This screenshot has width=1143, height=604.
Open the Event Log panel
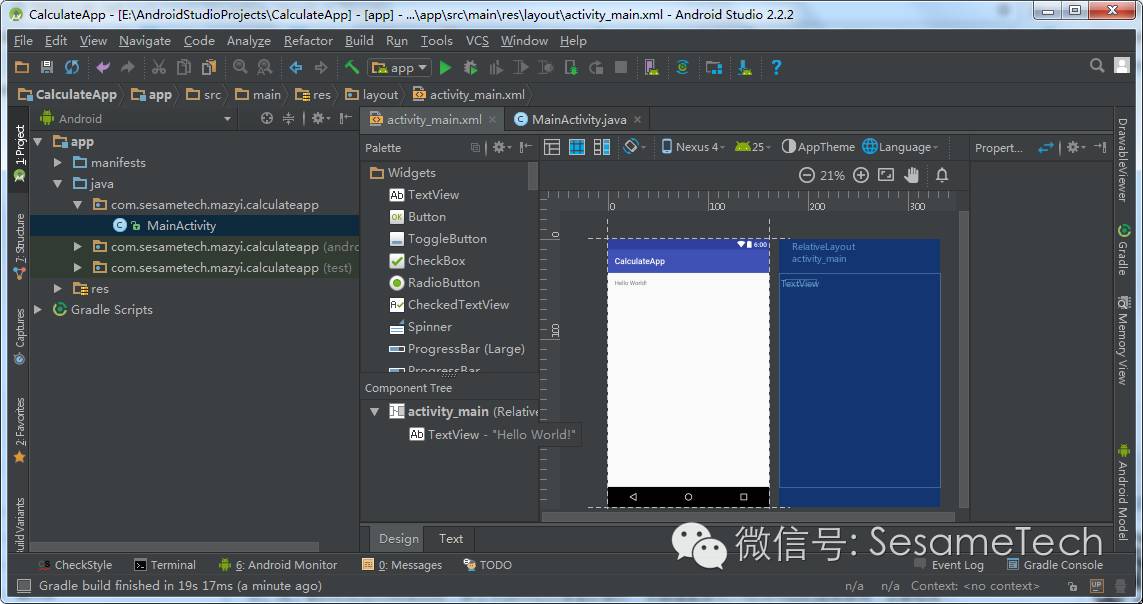(x=948, y=565)
